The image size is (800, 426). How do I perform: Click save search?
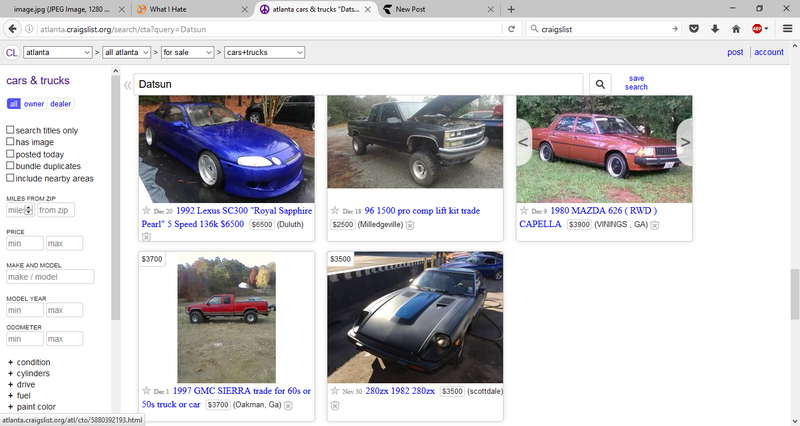(636, 83)
